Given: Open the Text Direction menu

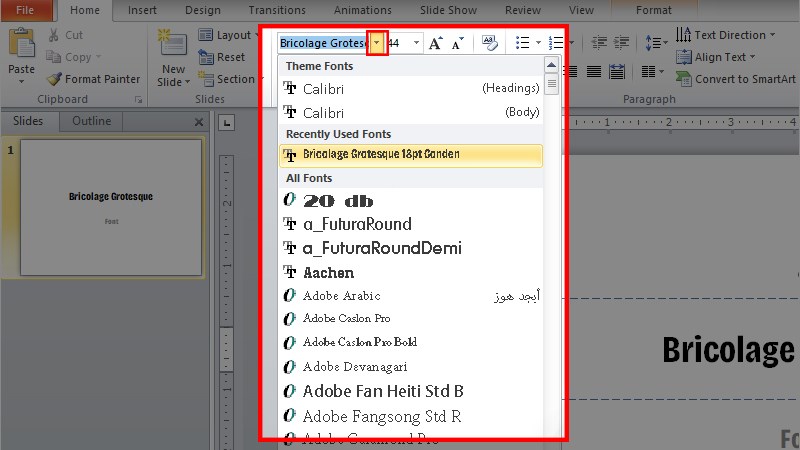Looking at the screenshot, I should point(725,35).
